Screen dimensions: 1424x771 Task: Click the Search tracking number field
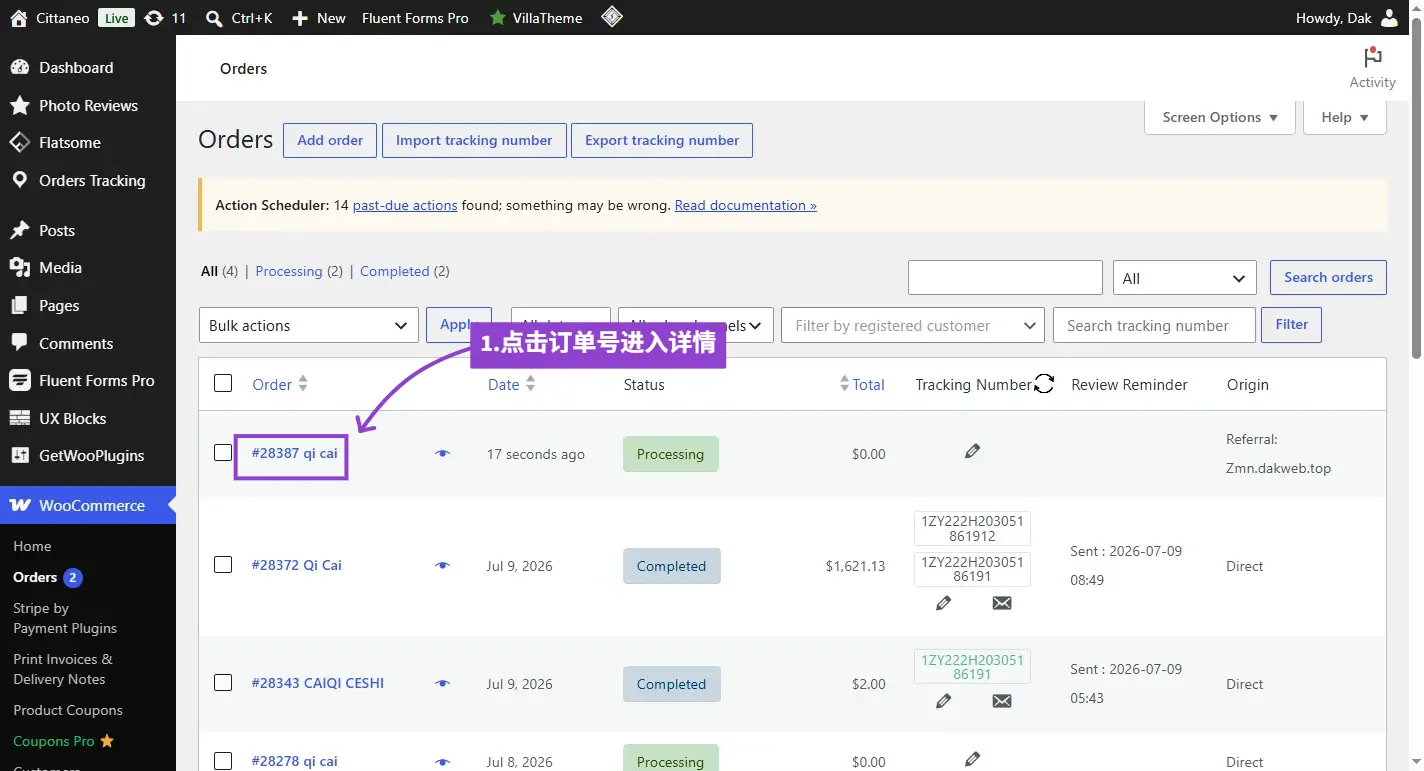1154,325
